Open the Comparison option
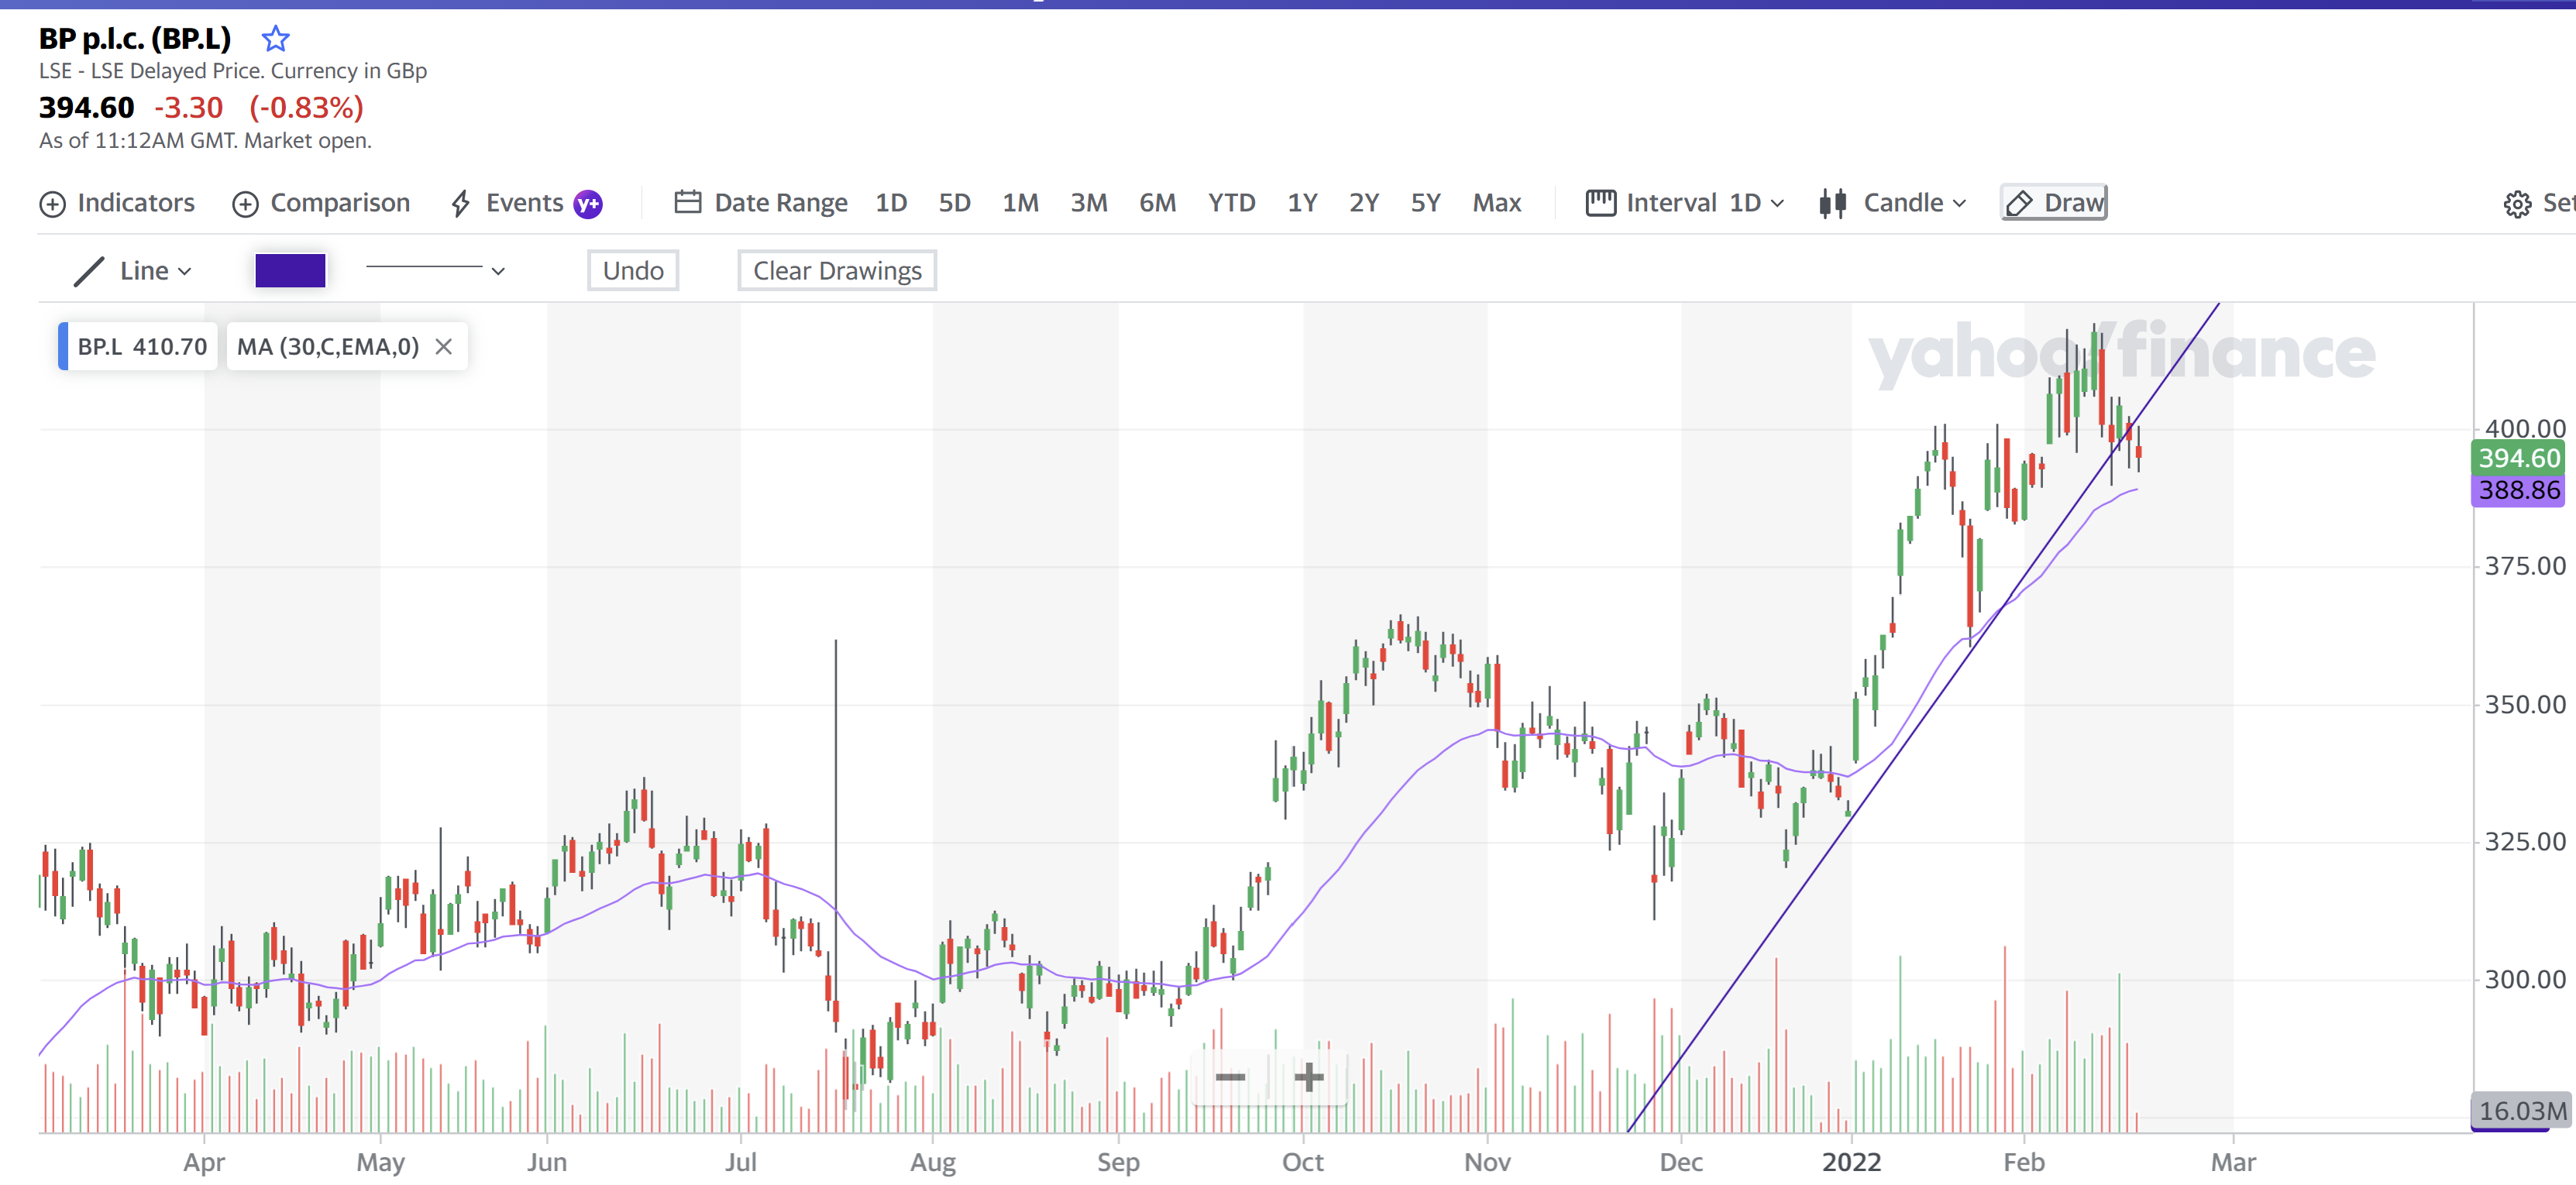The width and height of the screenshot is (2576, 1185). [321, 203]
